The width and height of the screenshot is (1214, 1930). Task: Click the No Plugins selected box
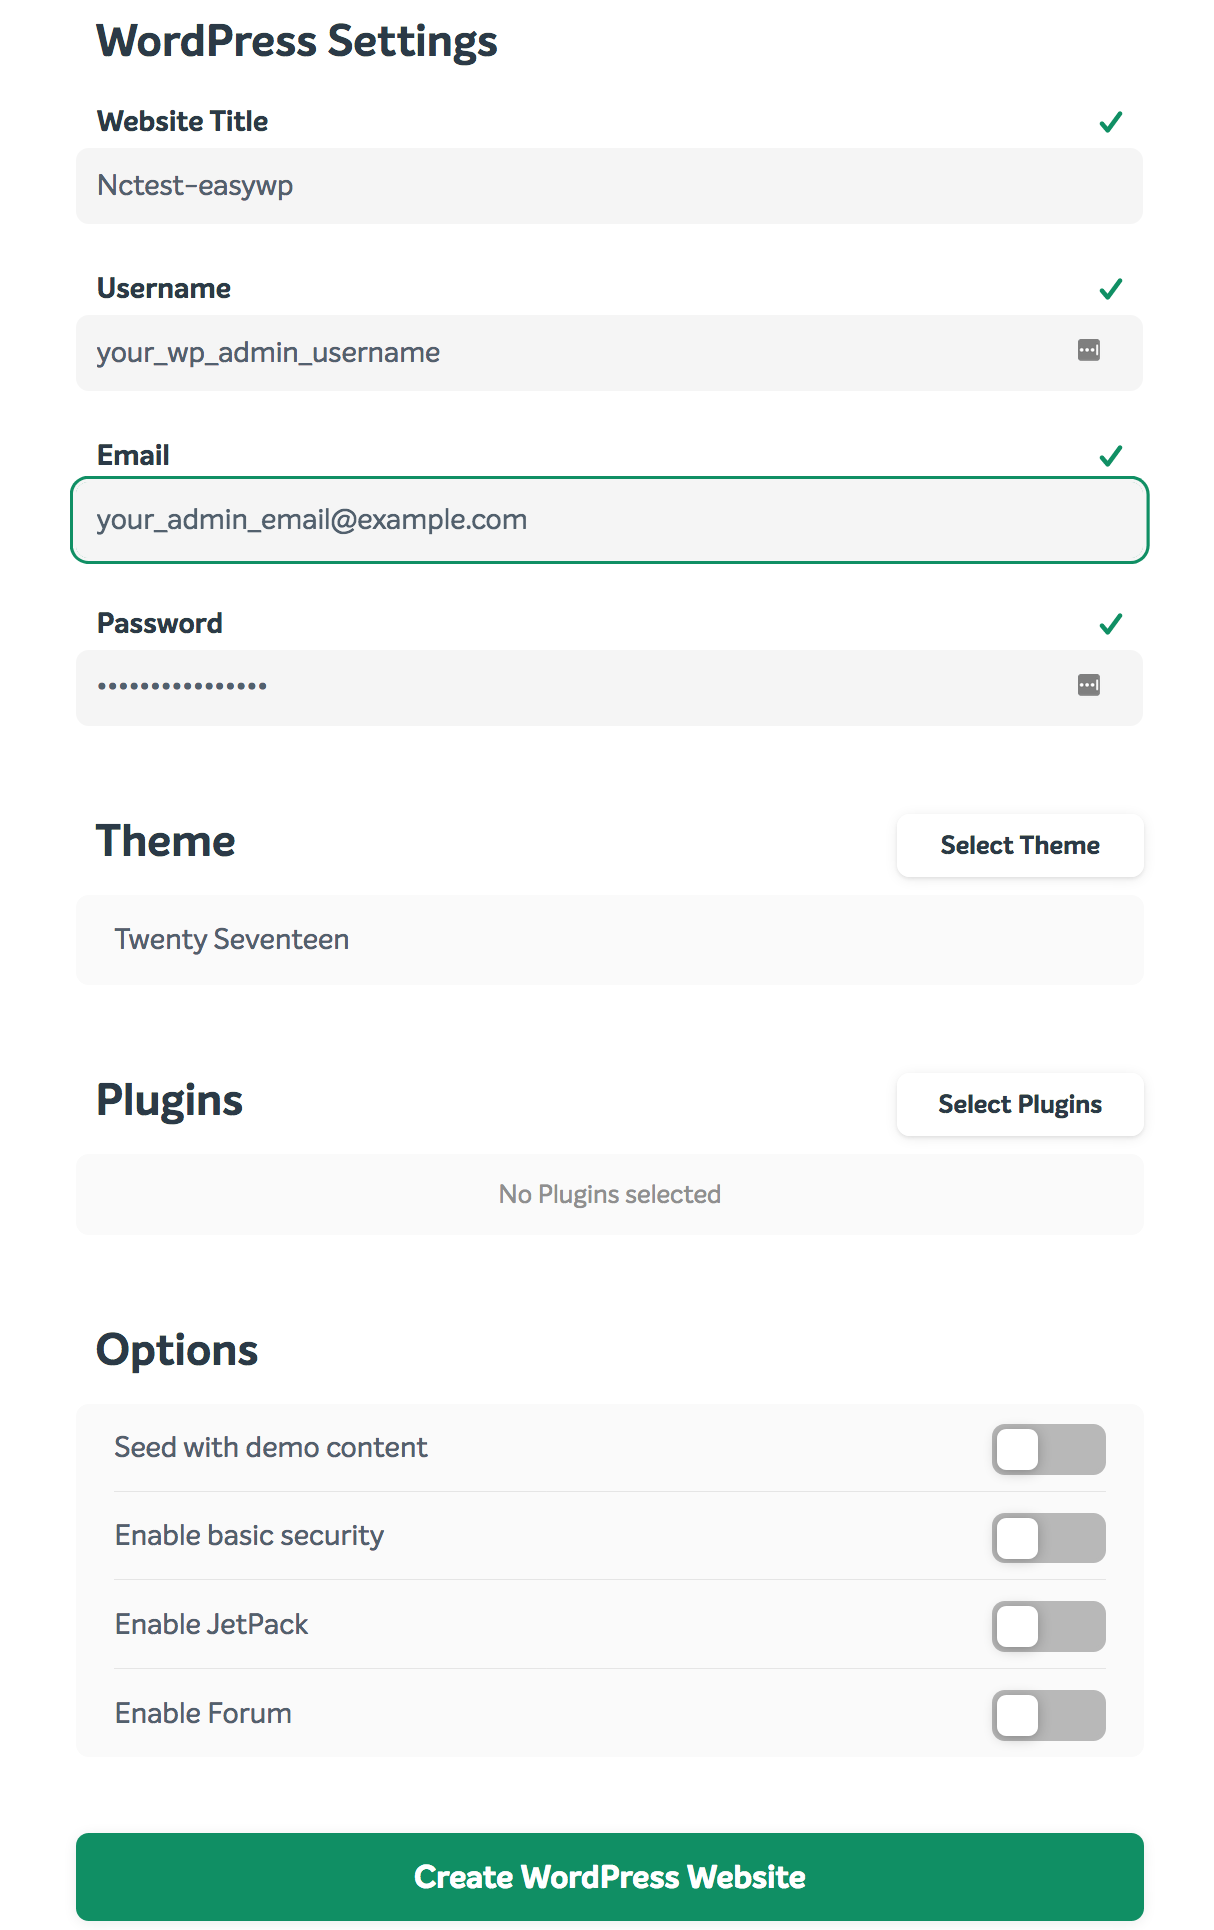point(610,1194)
